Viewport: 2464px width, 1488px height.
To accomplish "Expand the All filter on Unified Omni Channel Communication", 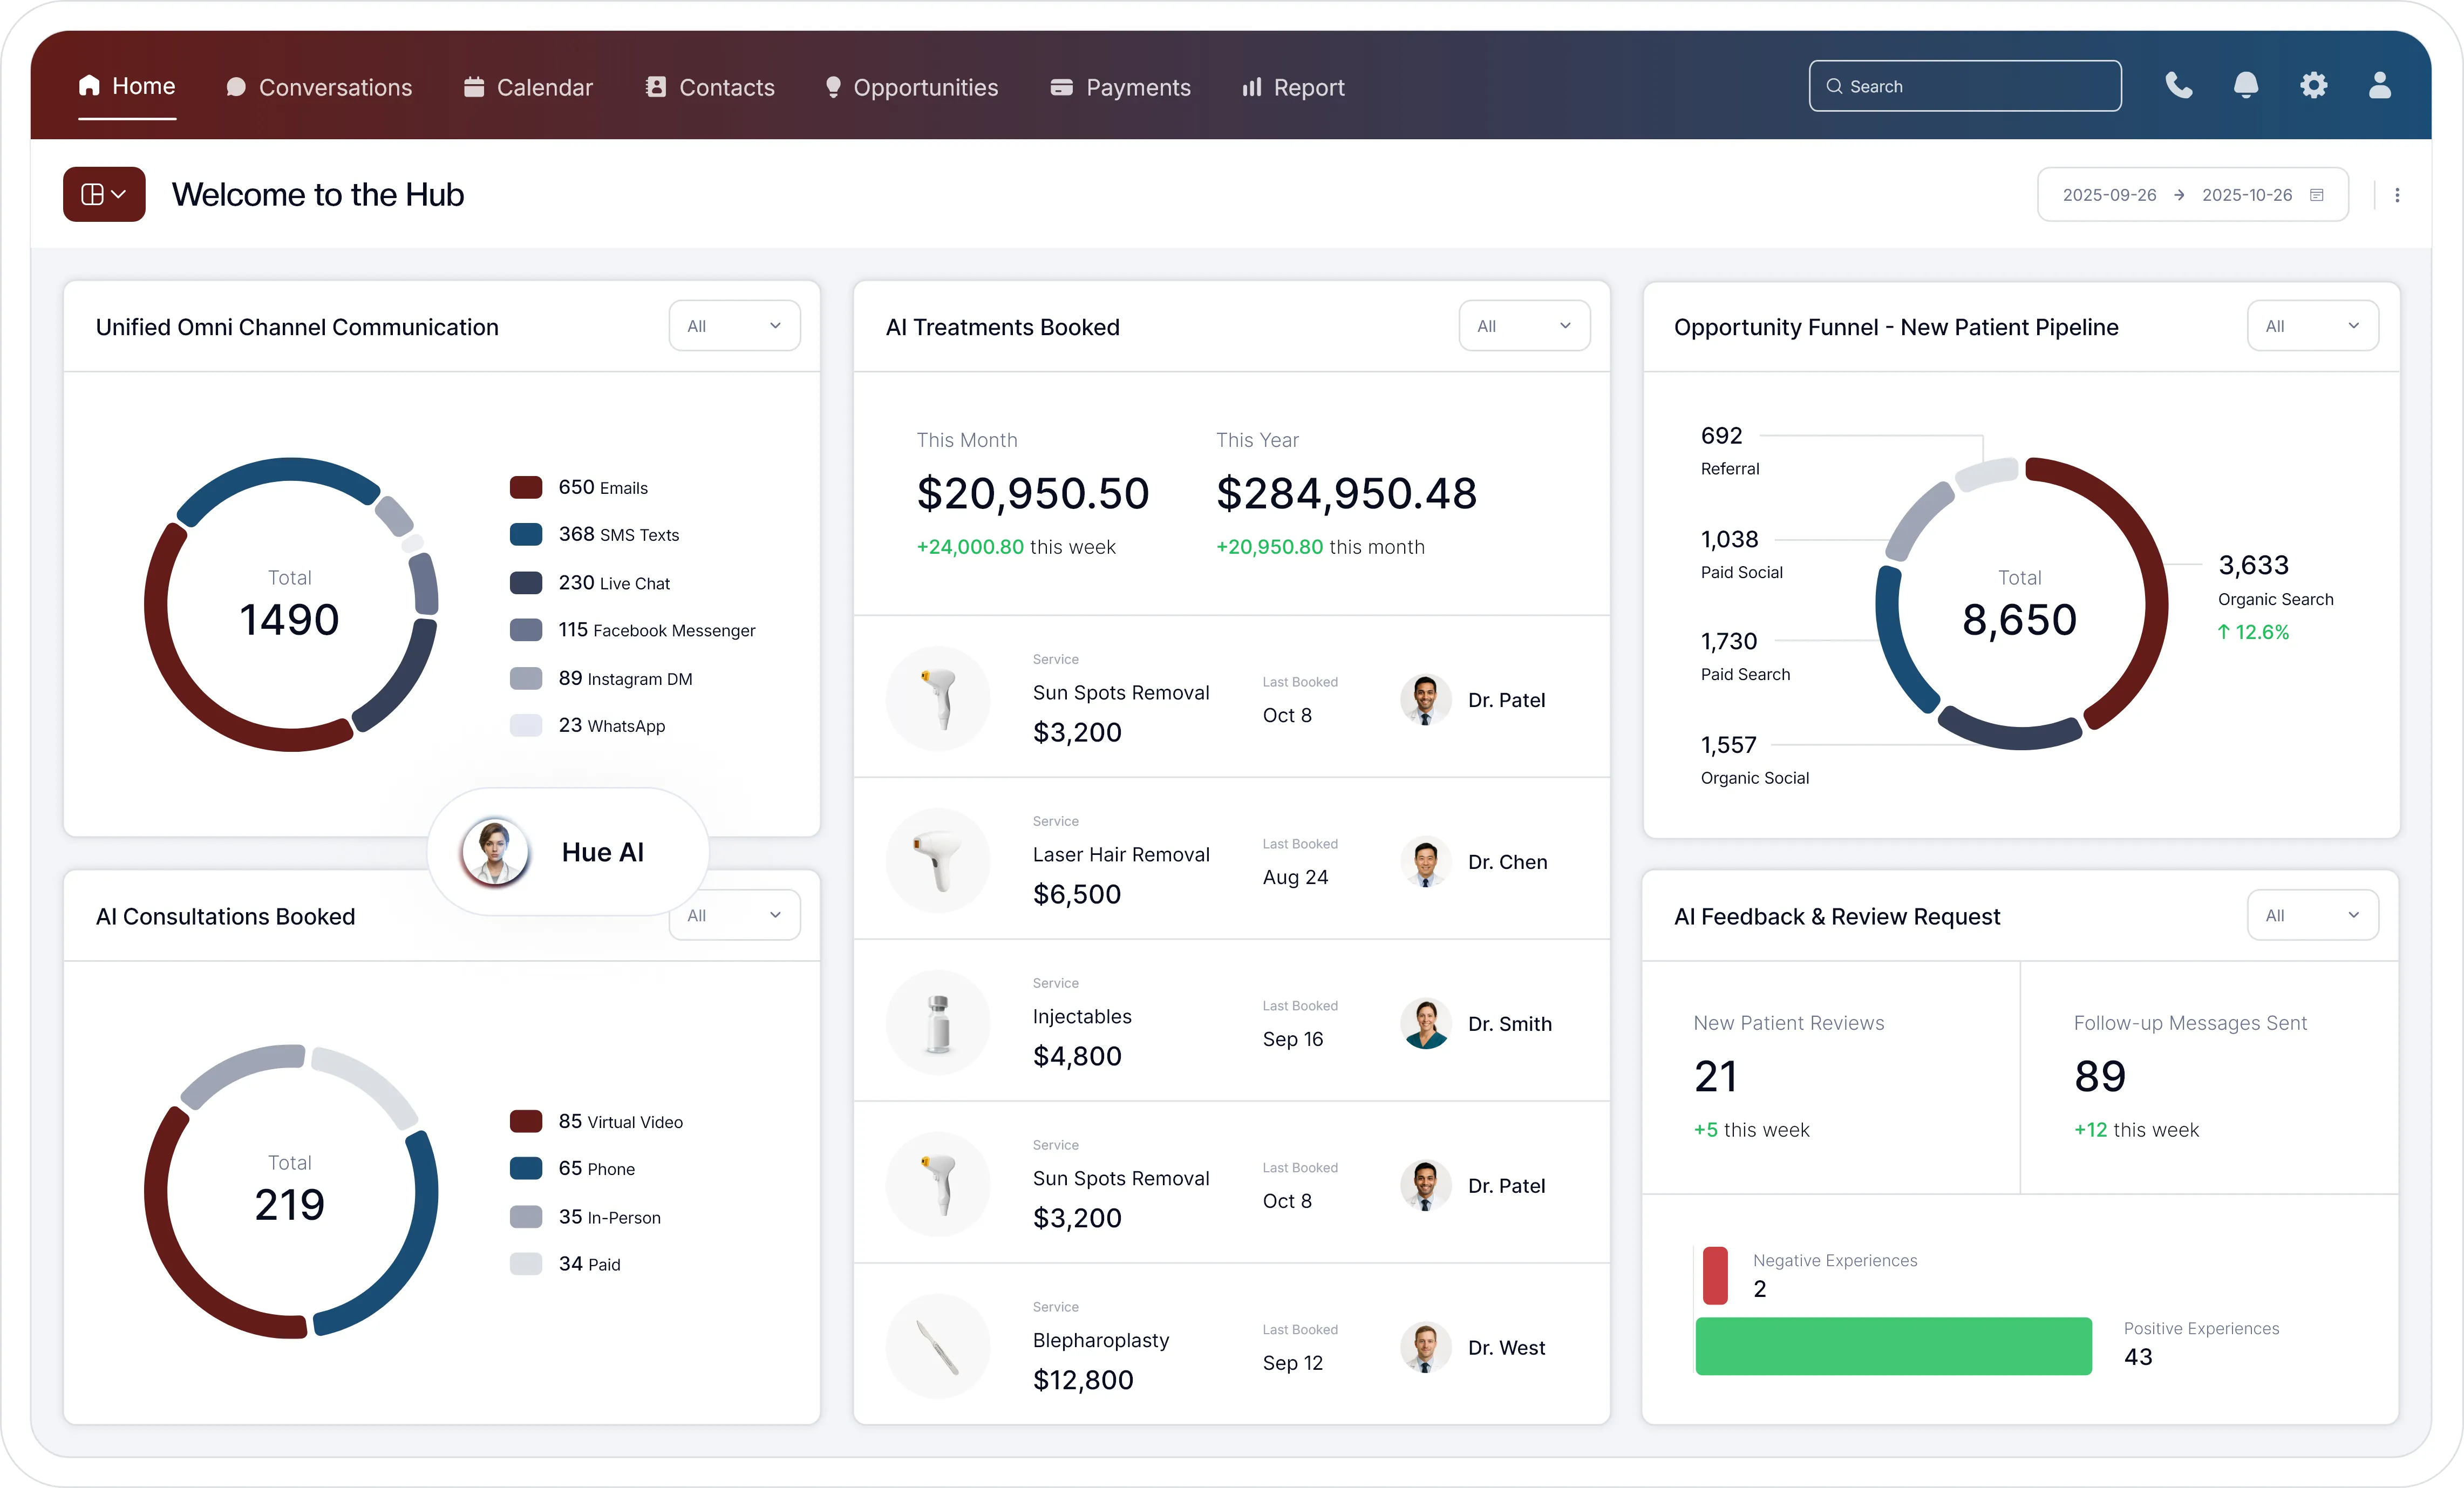I will 734,325.
